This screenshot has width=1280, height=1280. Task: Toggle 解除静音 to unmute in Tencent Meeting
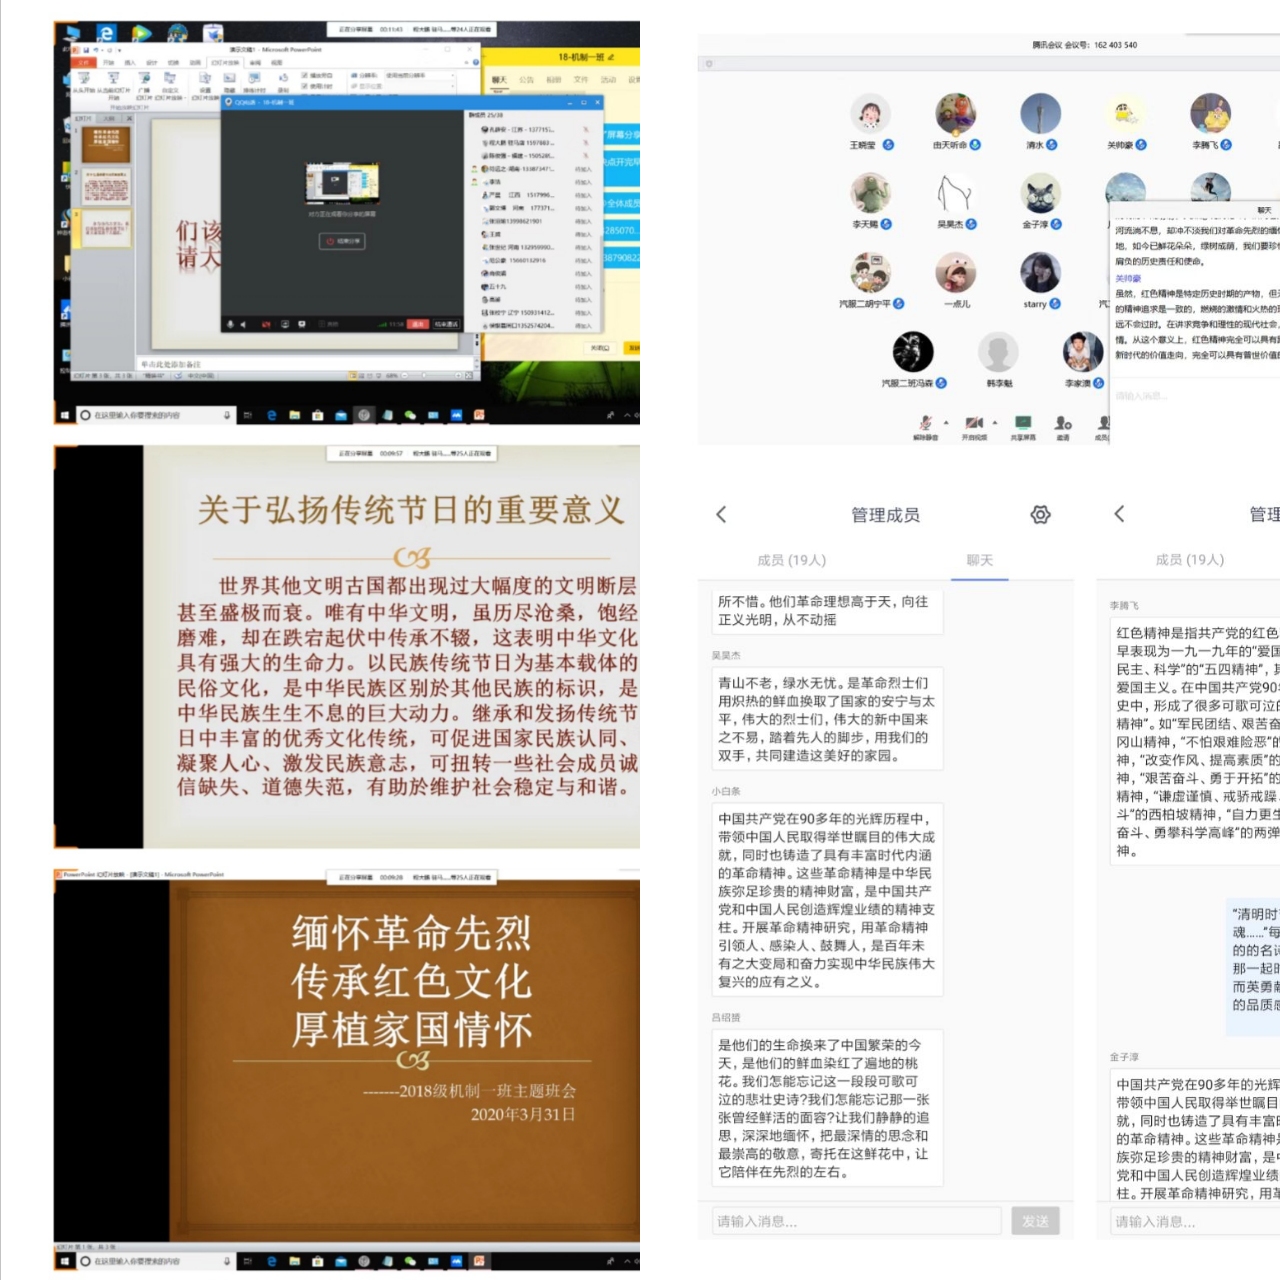pos(925,421)
